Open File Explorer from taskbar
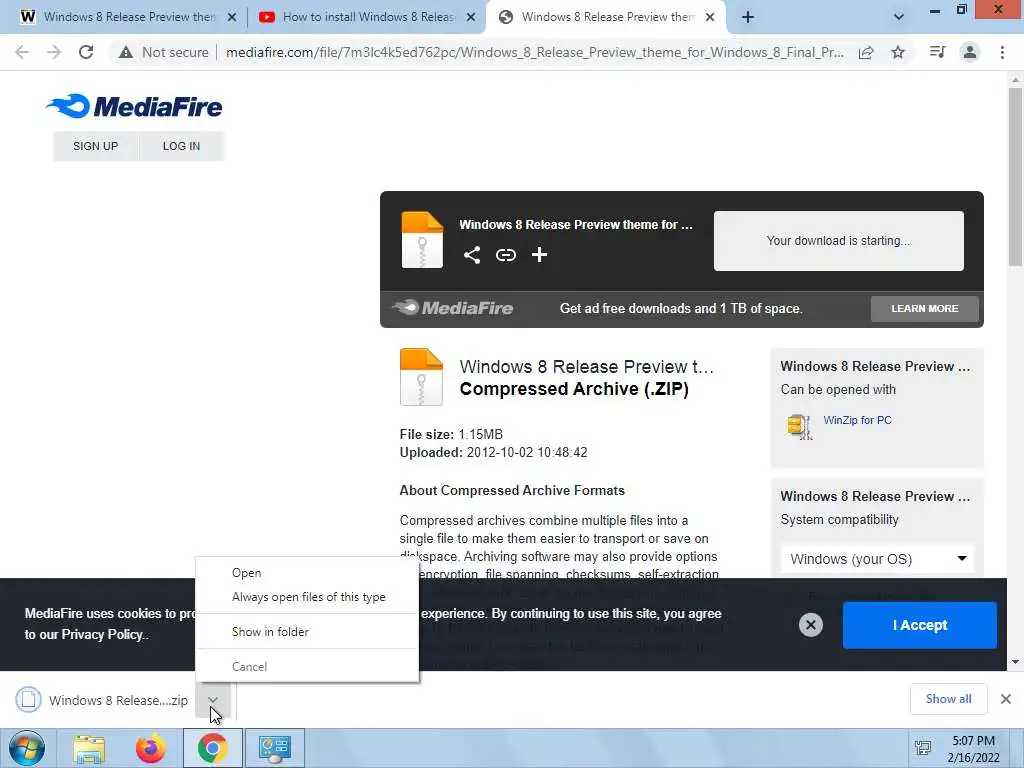The image size is (1024, 768). click(89, 748)
